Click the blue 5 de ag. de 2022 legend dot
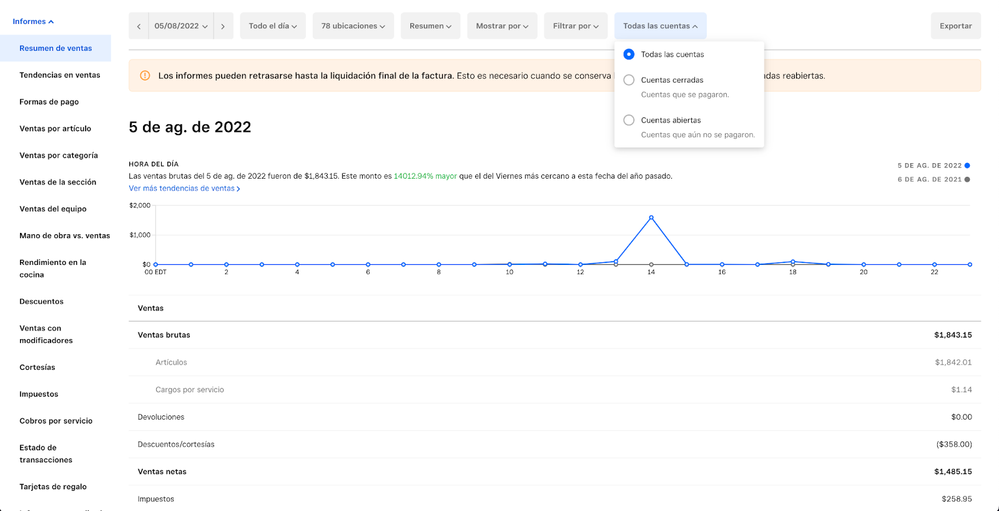This screenshot has width=999, height=511. point(967,165)
